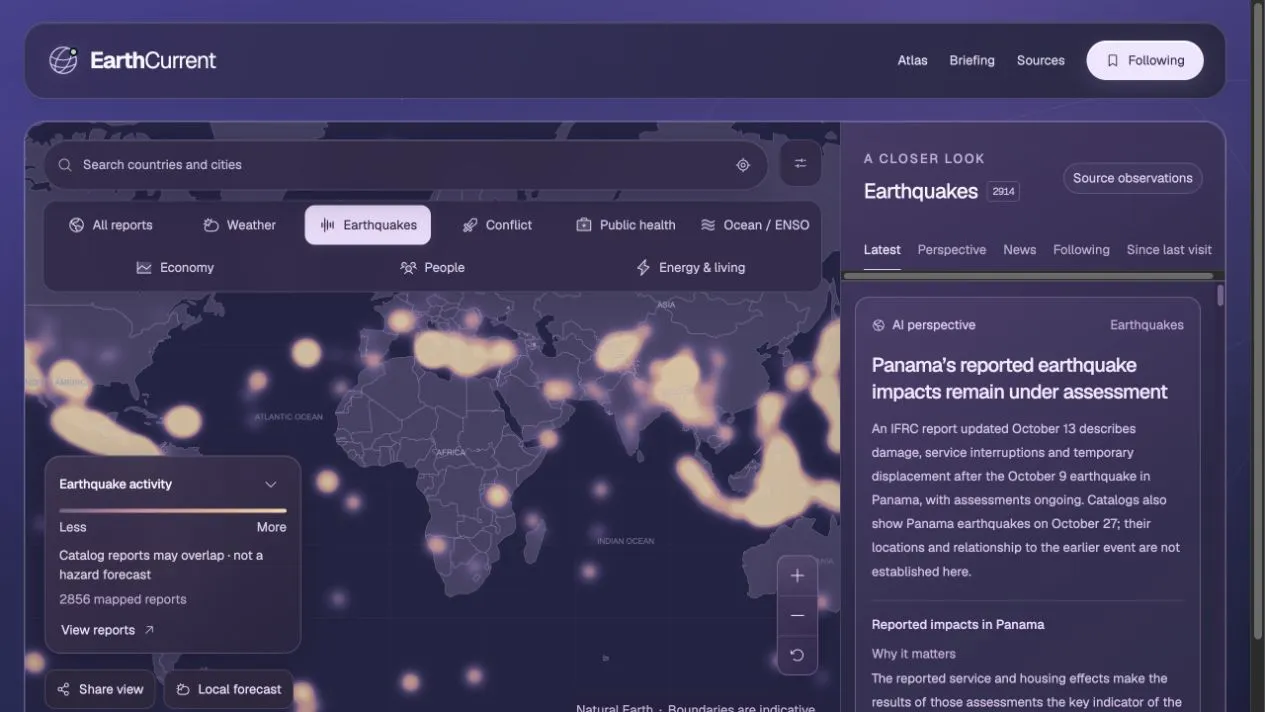The image size is (1265, 712).
Task: Select the Weather category
Action: [240, 225]
